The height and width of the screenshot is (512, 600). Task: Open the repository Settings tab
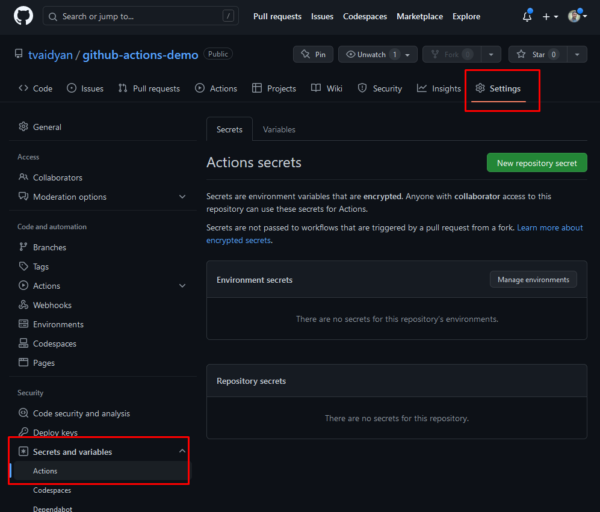coord(498,88)
